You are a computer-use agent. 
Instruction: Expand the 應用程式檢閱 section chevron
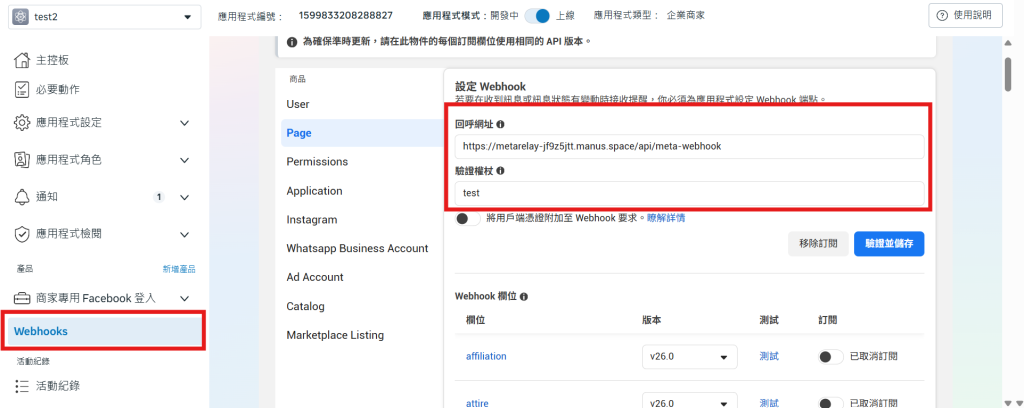pos(185,234)
